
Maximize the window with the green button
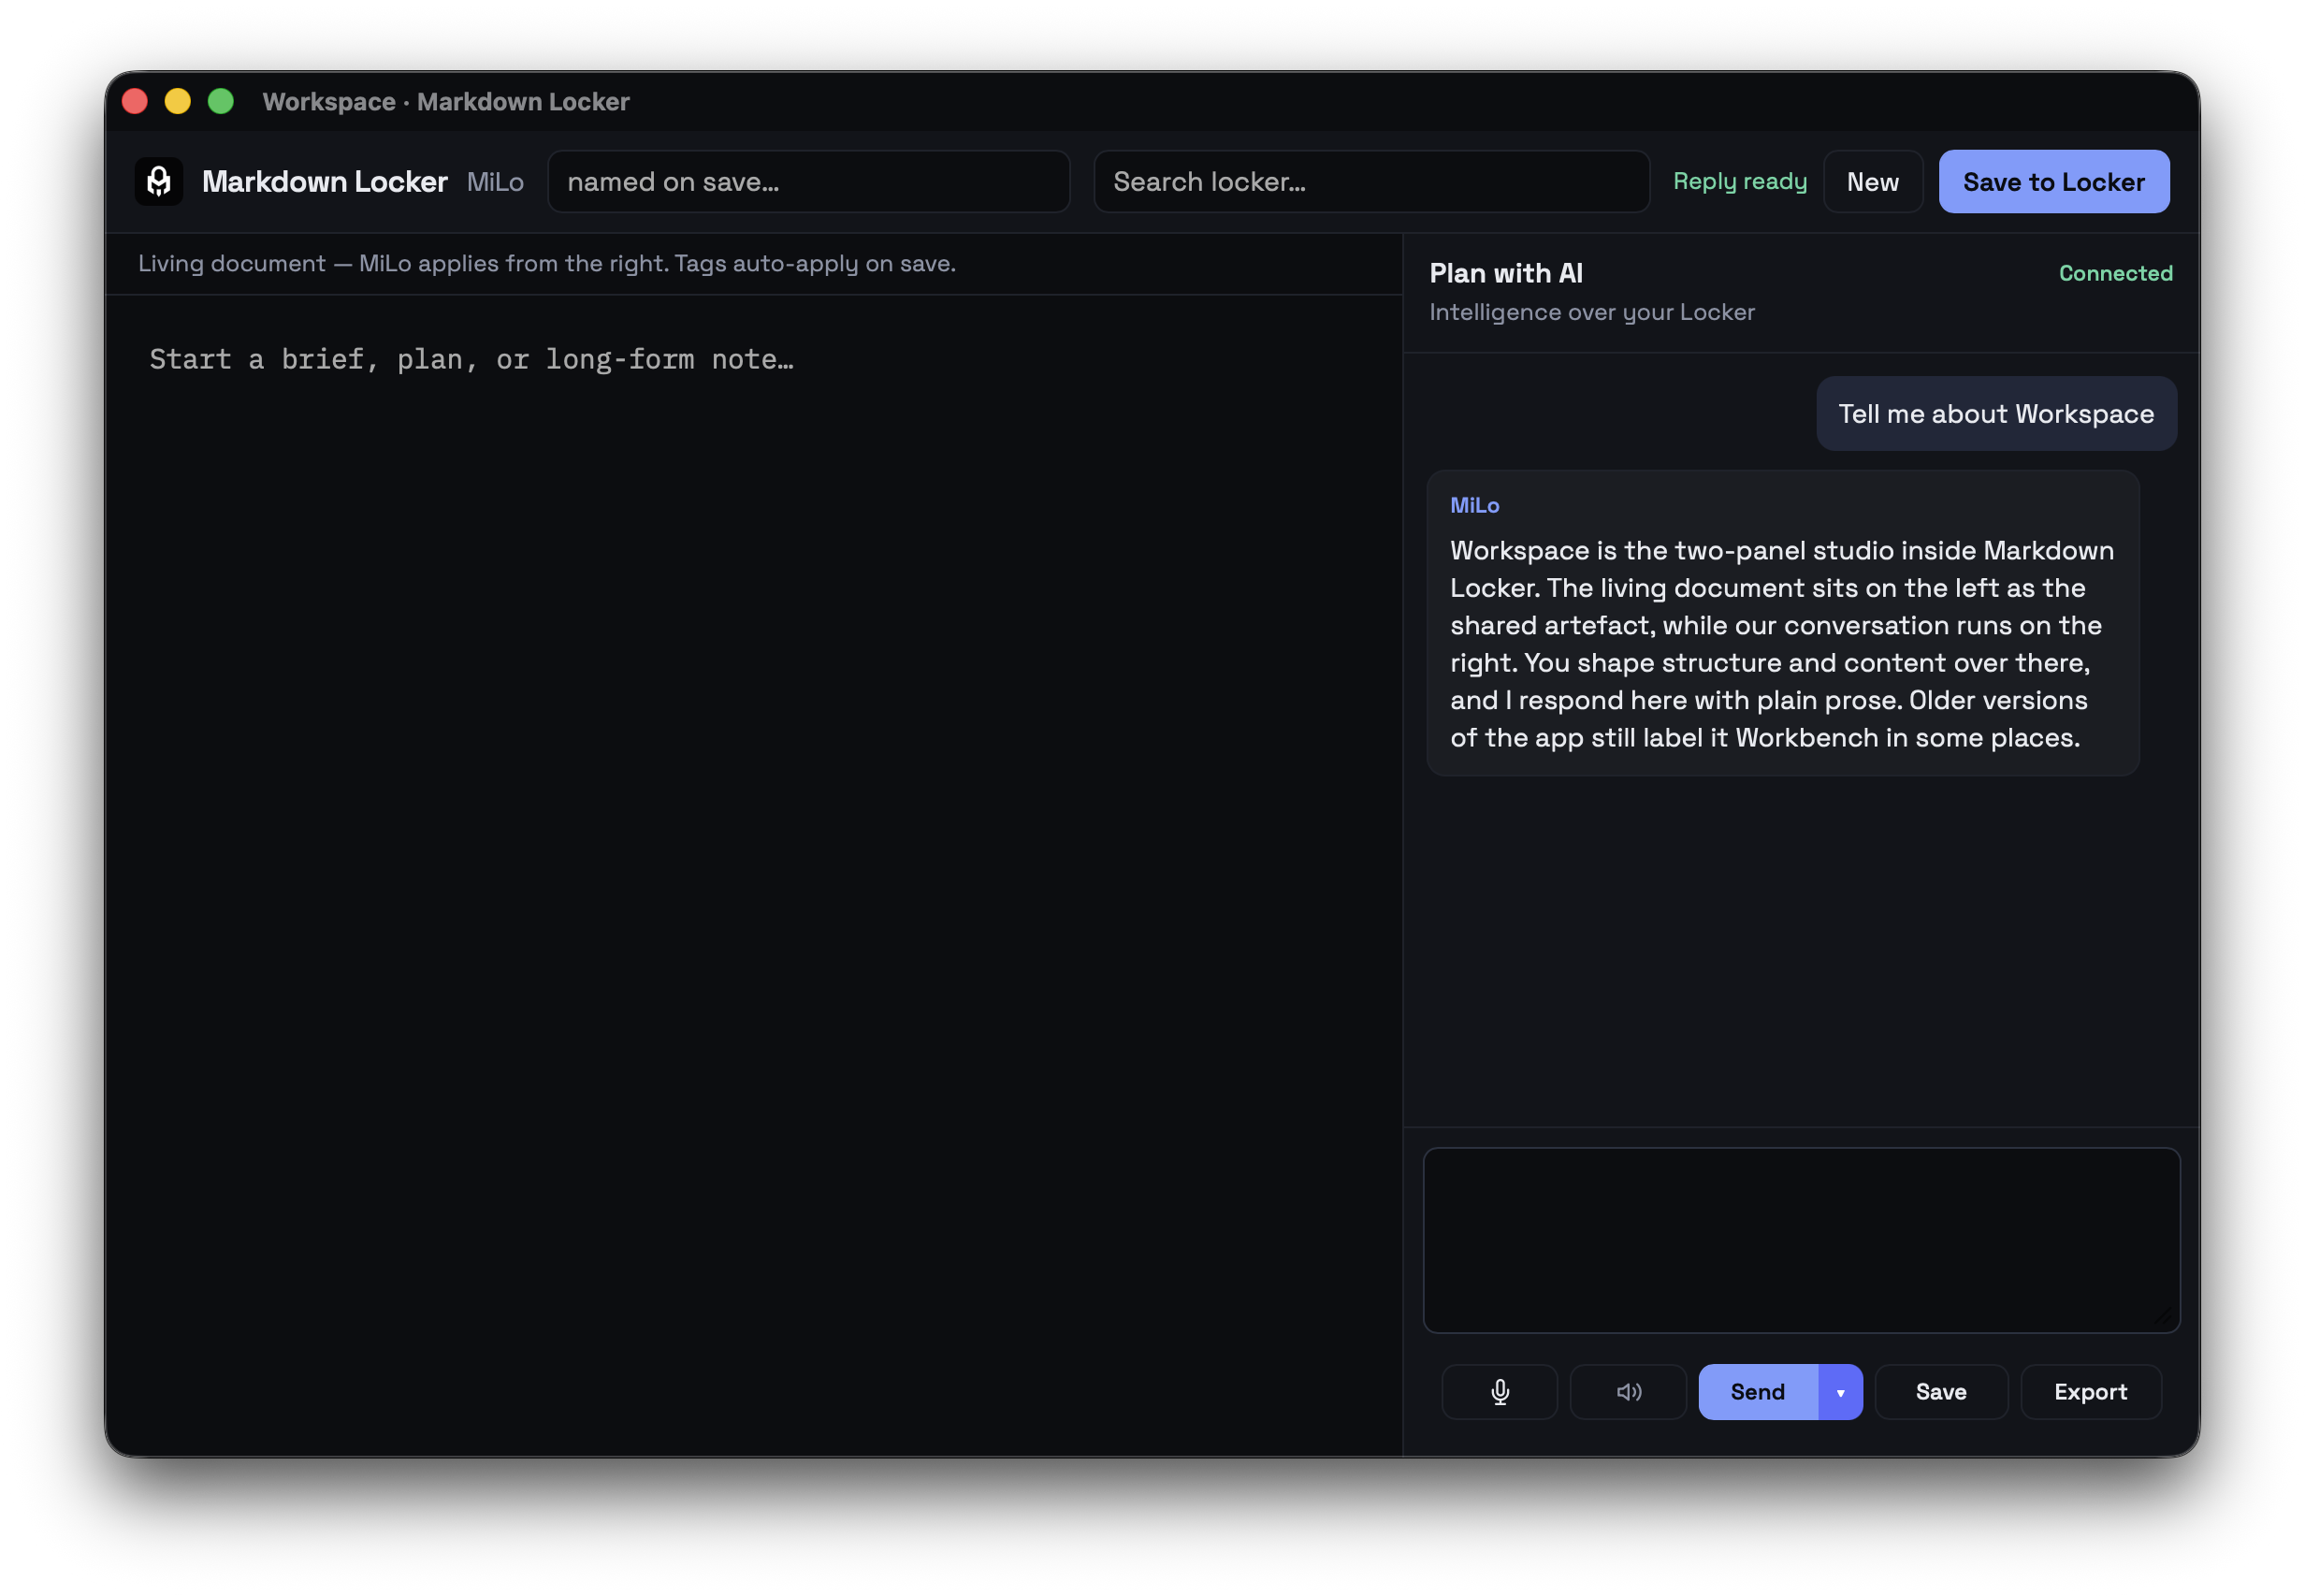click(x=221, y=102)
